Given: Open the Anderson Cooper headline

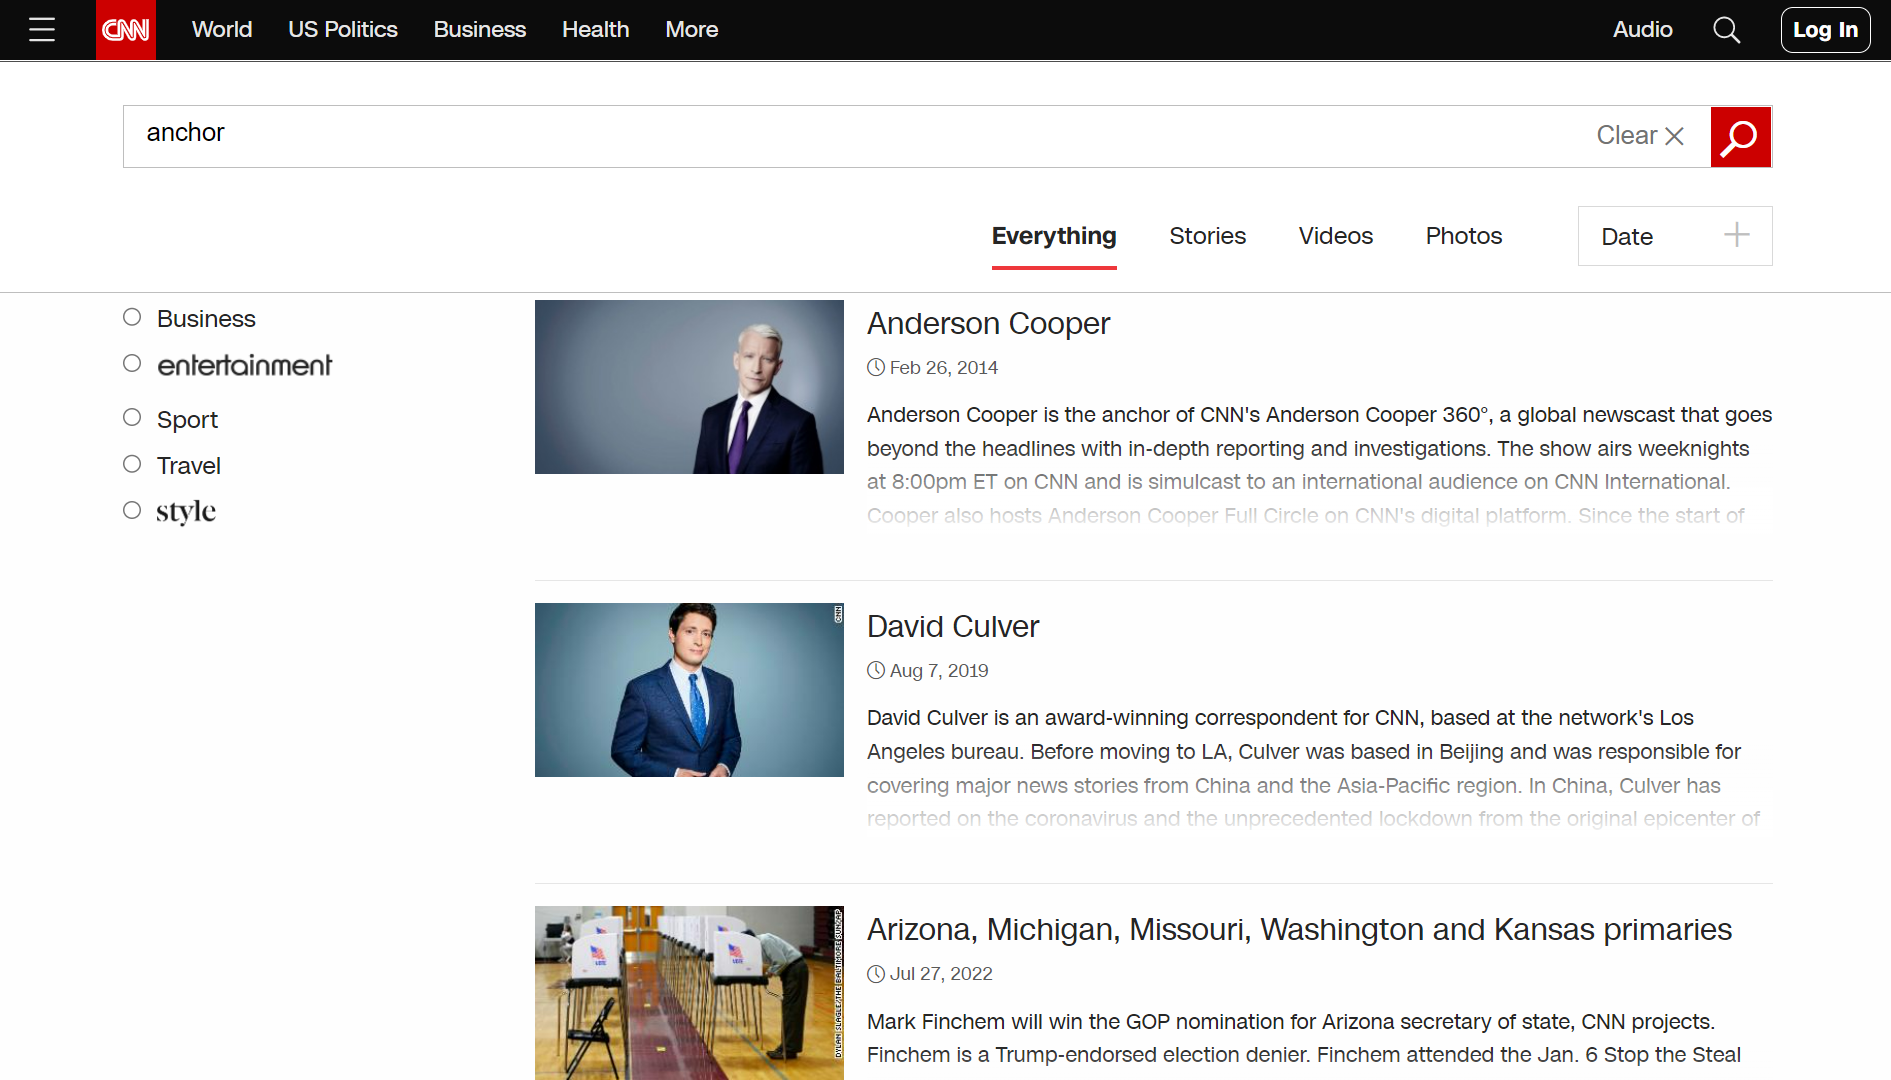Looking at the screenshot, I should click(988, 324).
